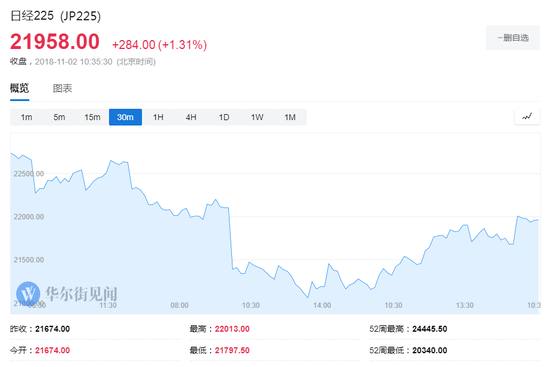550x367 pixels.
Task: Click the 日经225 (JP225) title
Action: 56,16
